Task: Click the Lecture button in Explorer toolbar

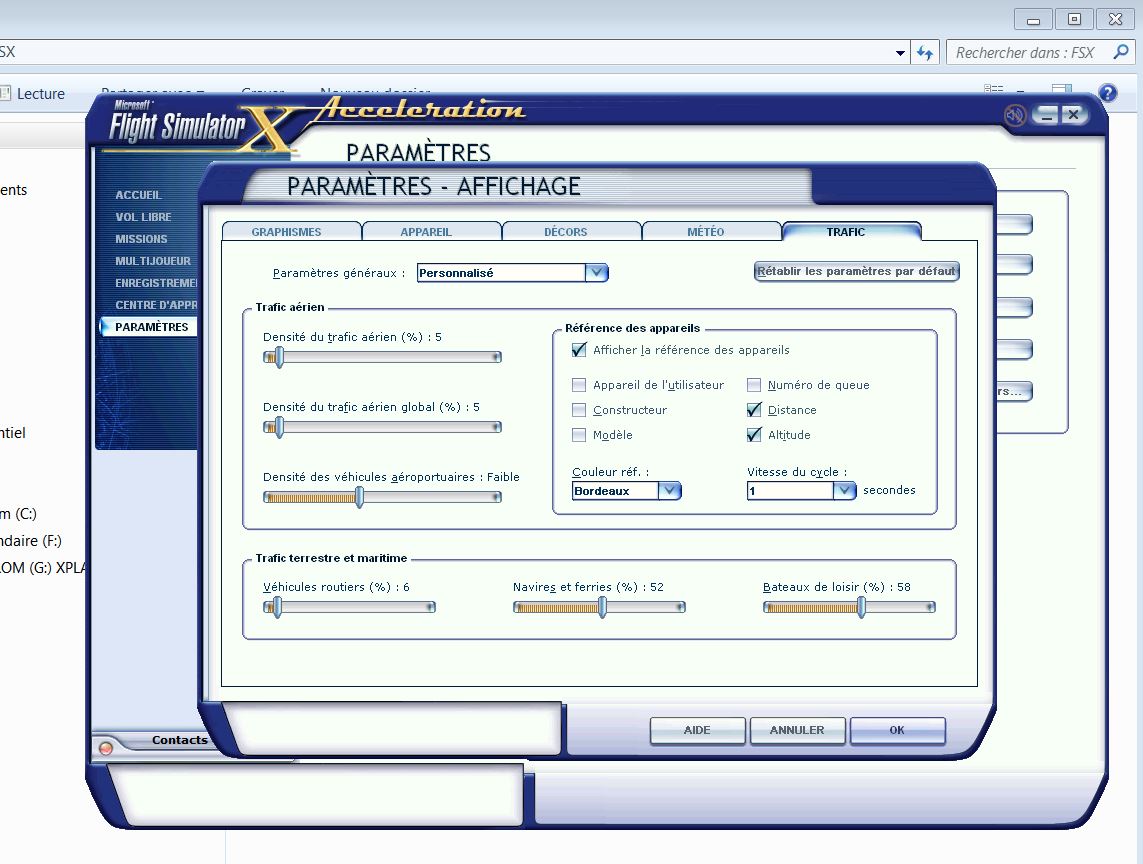Action: tap(41, 94)
